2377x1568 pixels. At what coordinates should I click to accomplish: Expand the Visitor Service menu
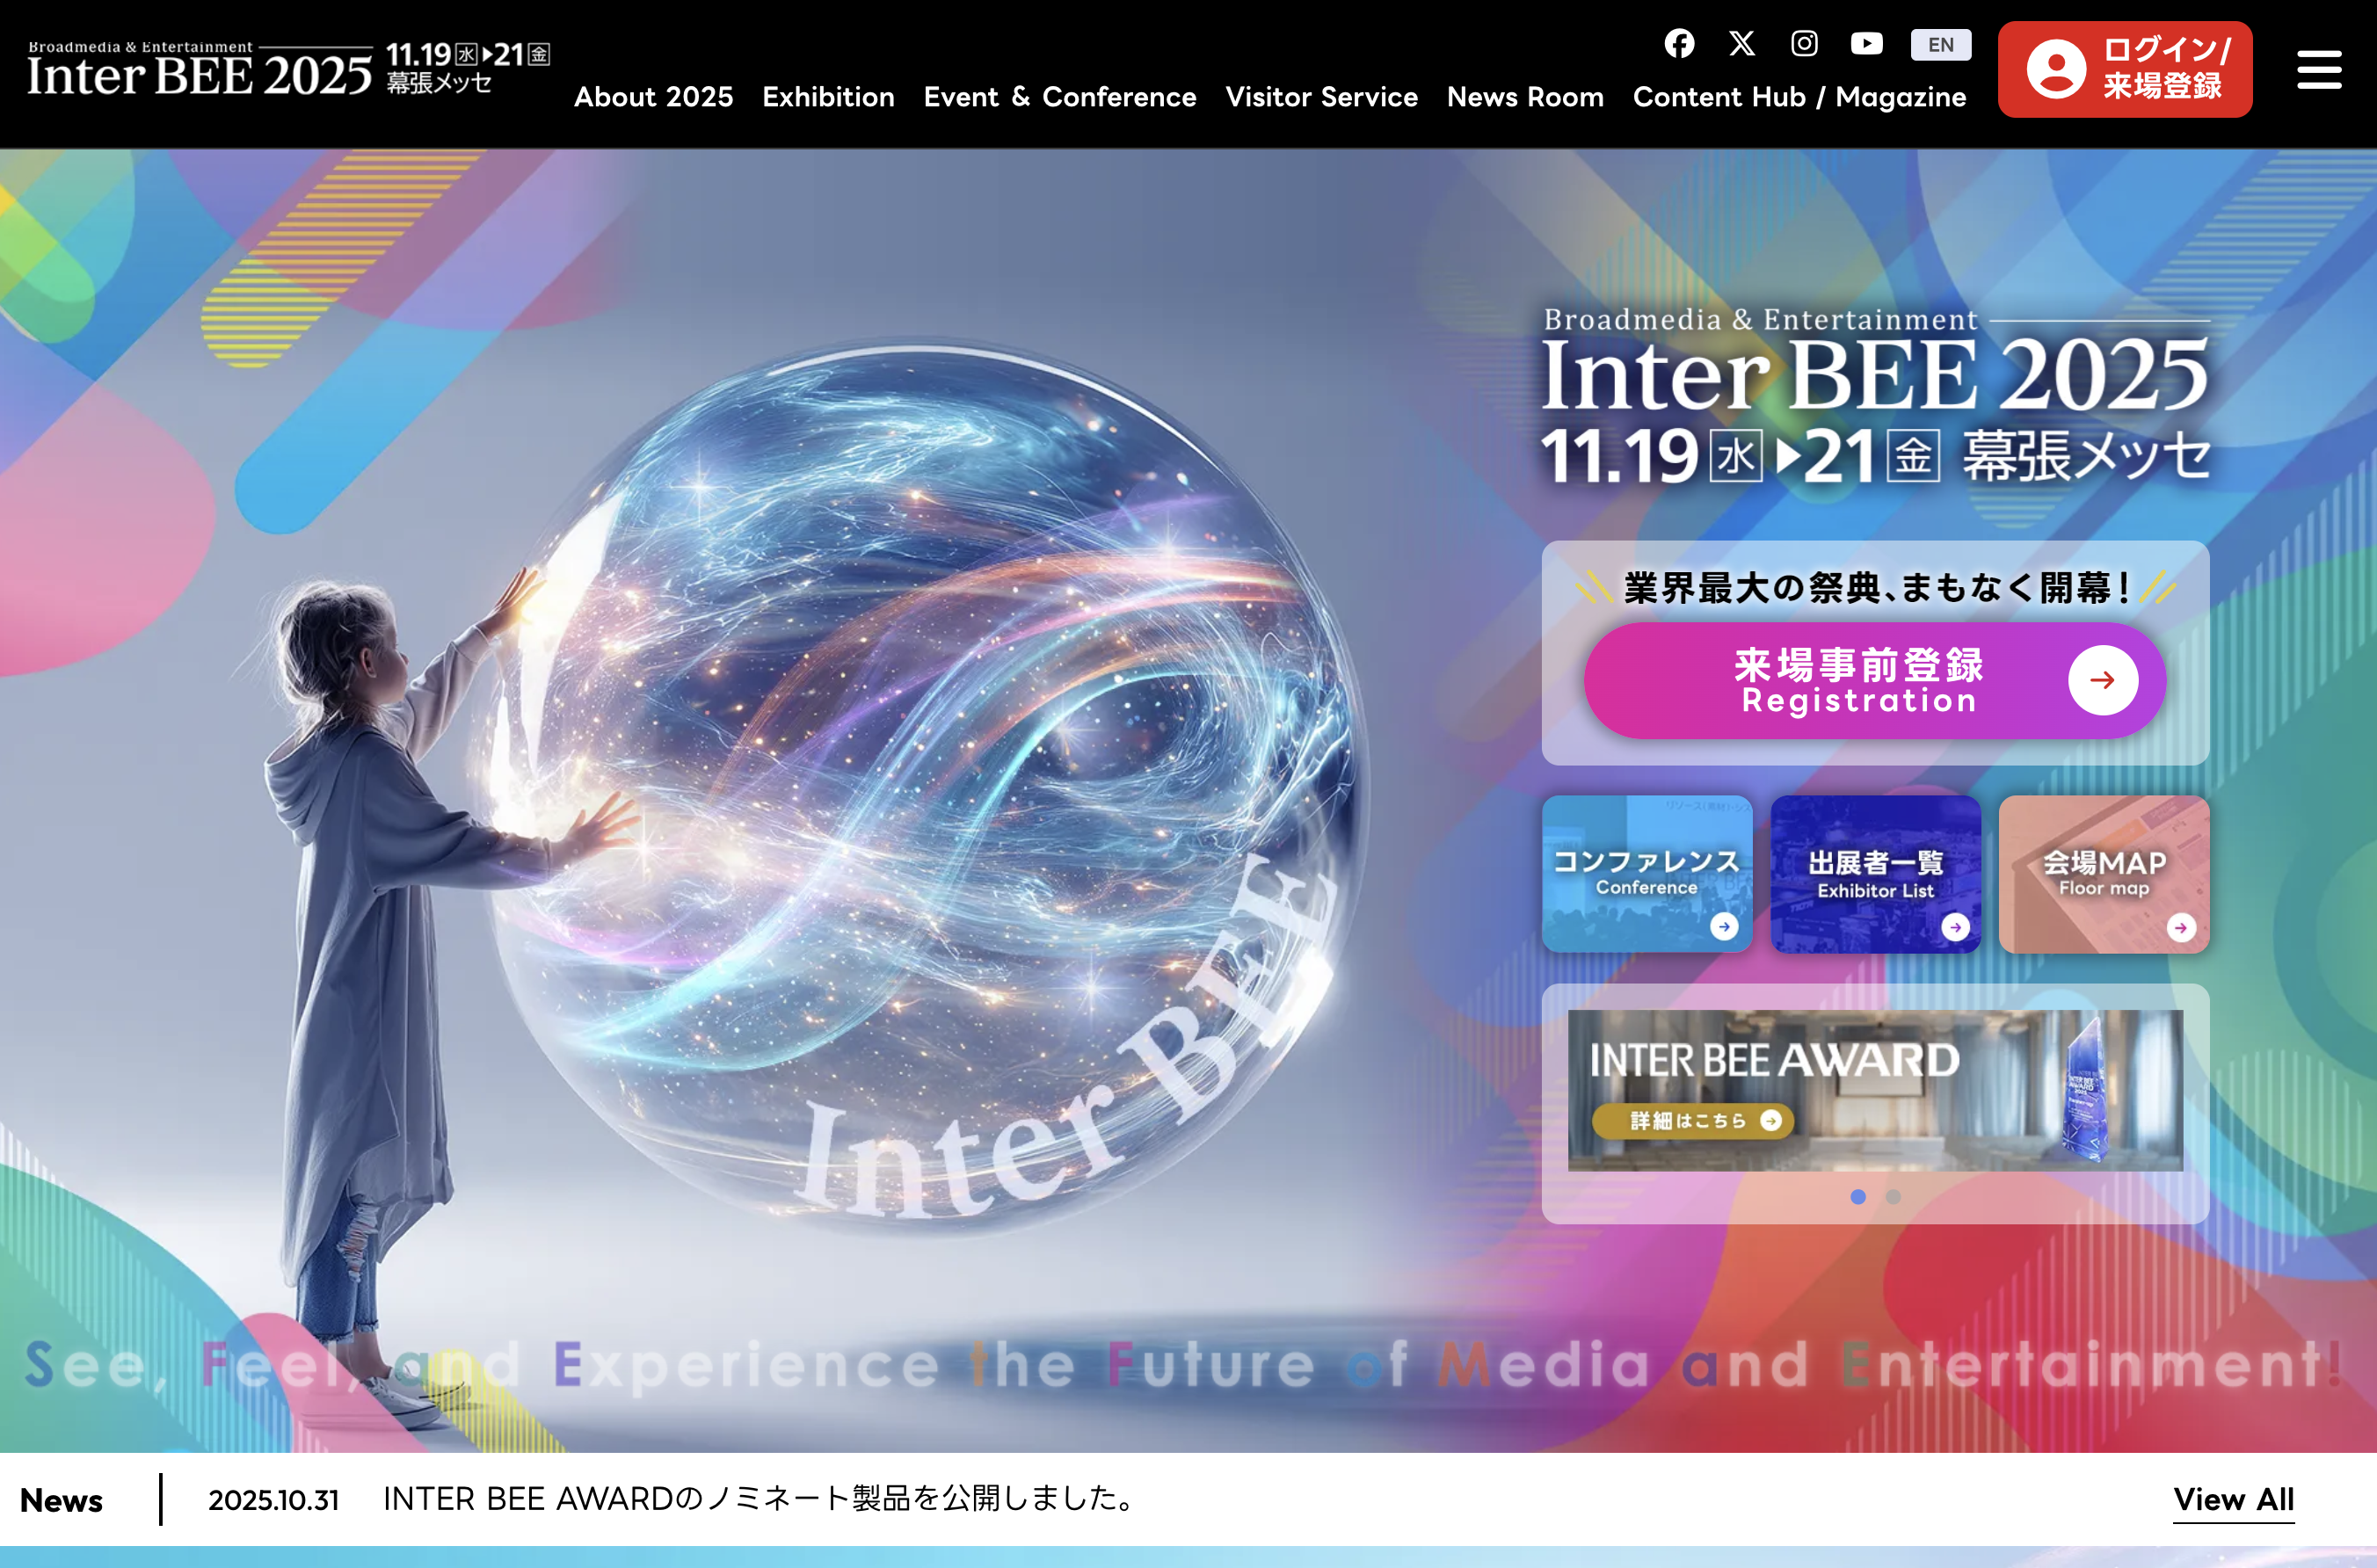click(x=1321, y=97)
